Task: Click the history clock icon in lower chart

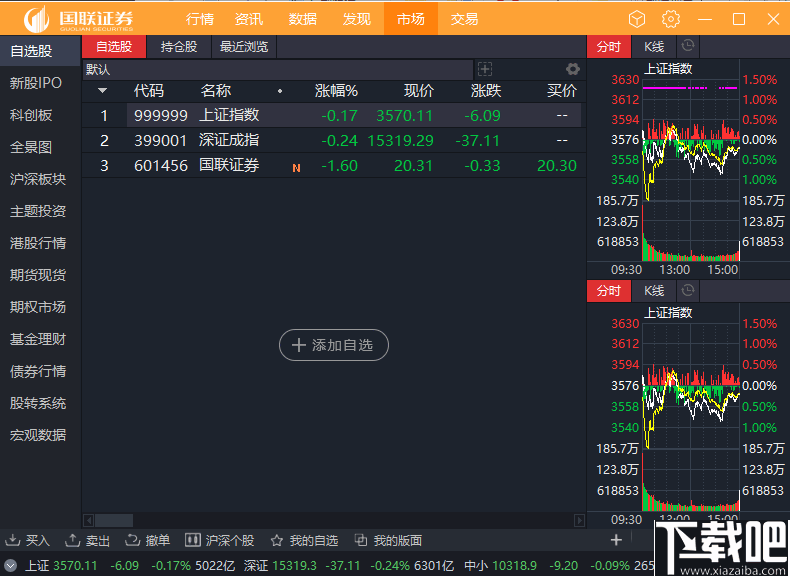Action: pyautogui.click(x=688, y=290)
